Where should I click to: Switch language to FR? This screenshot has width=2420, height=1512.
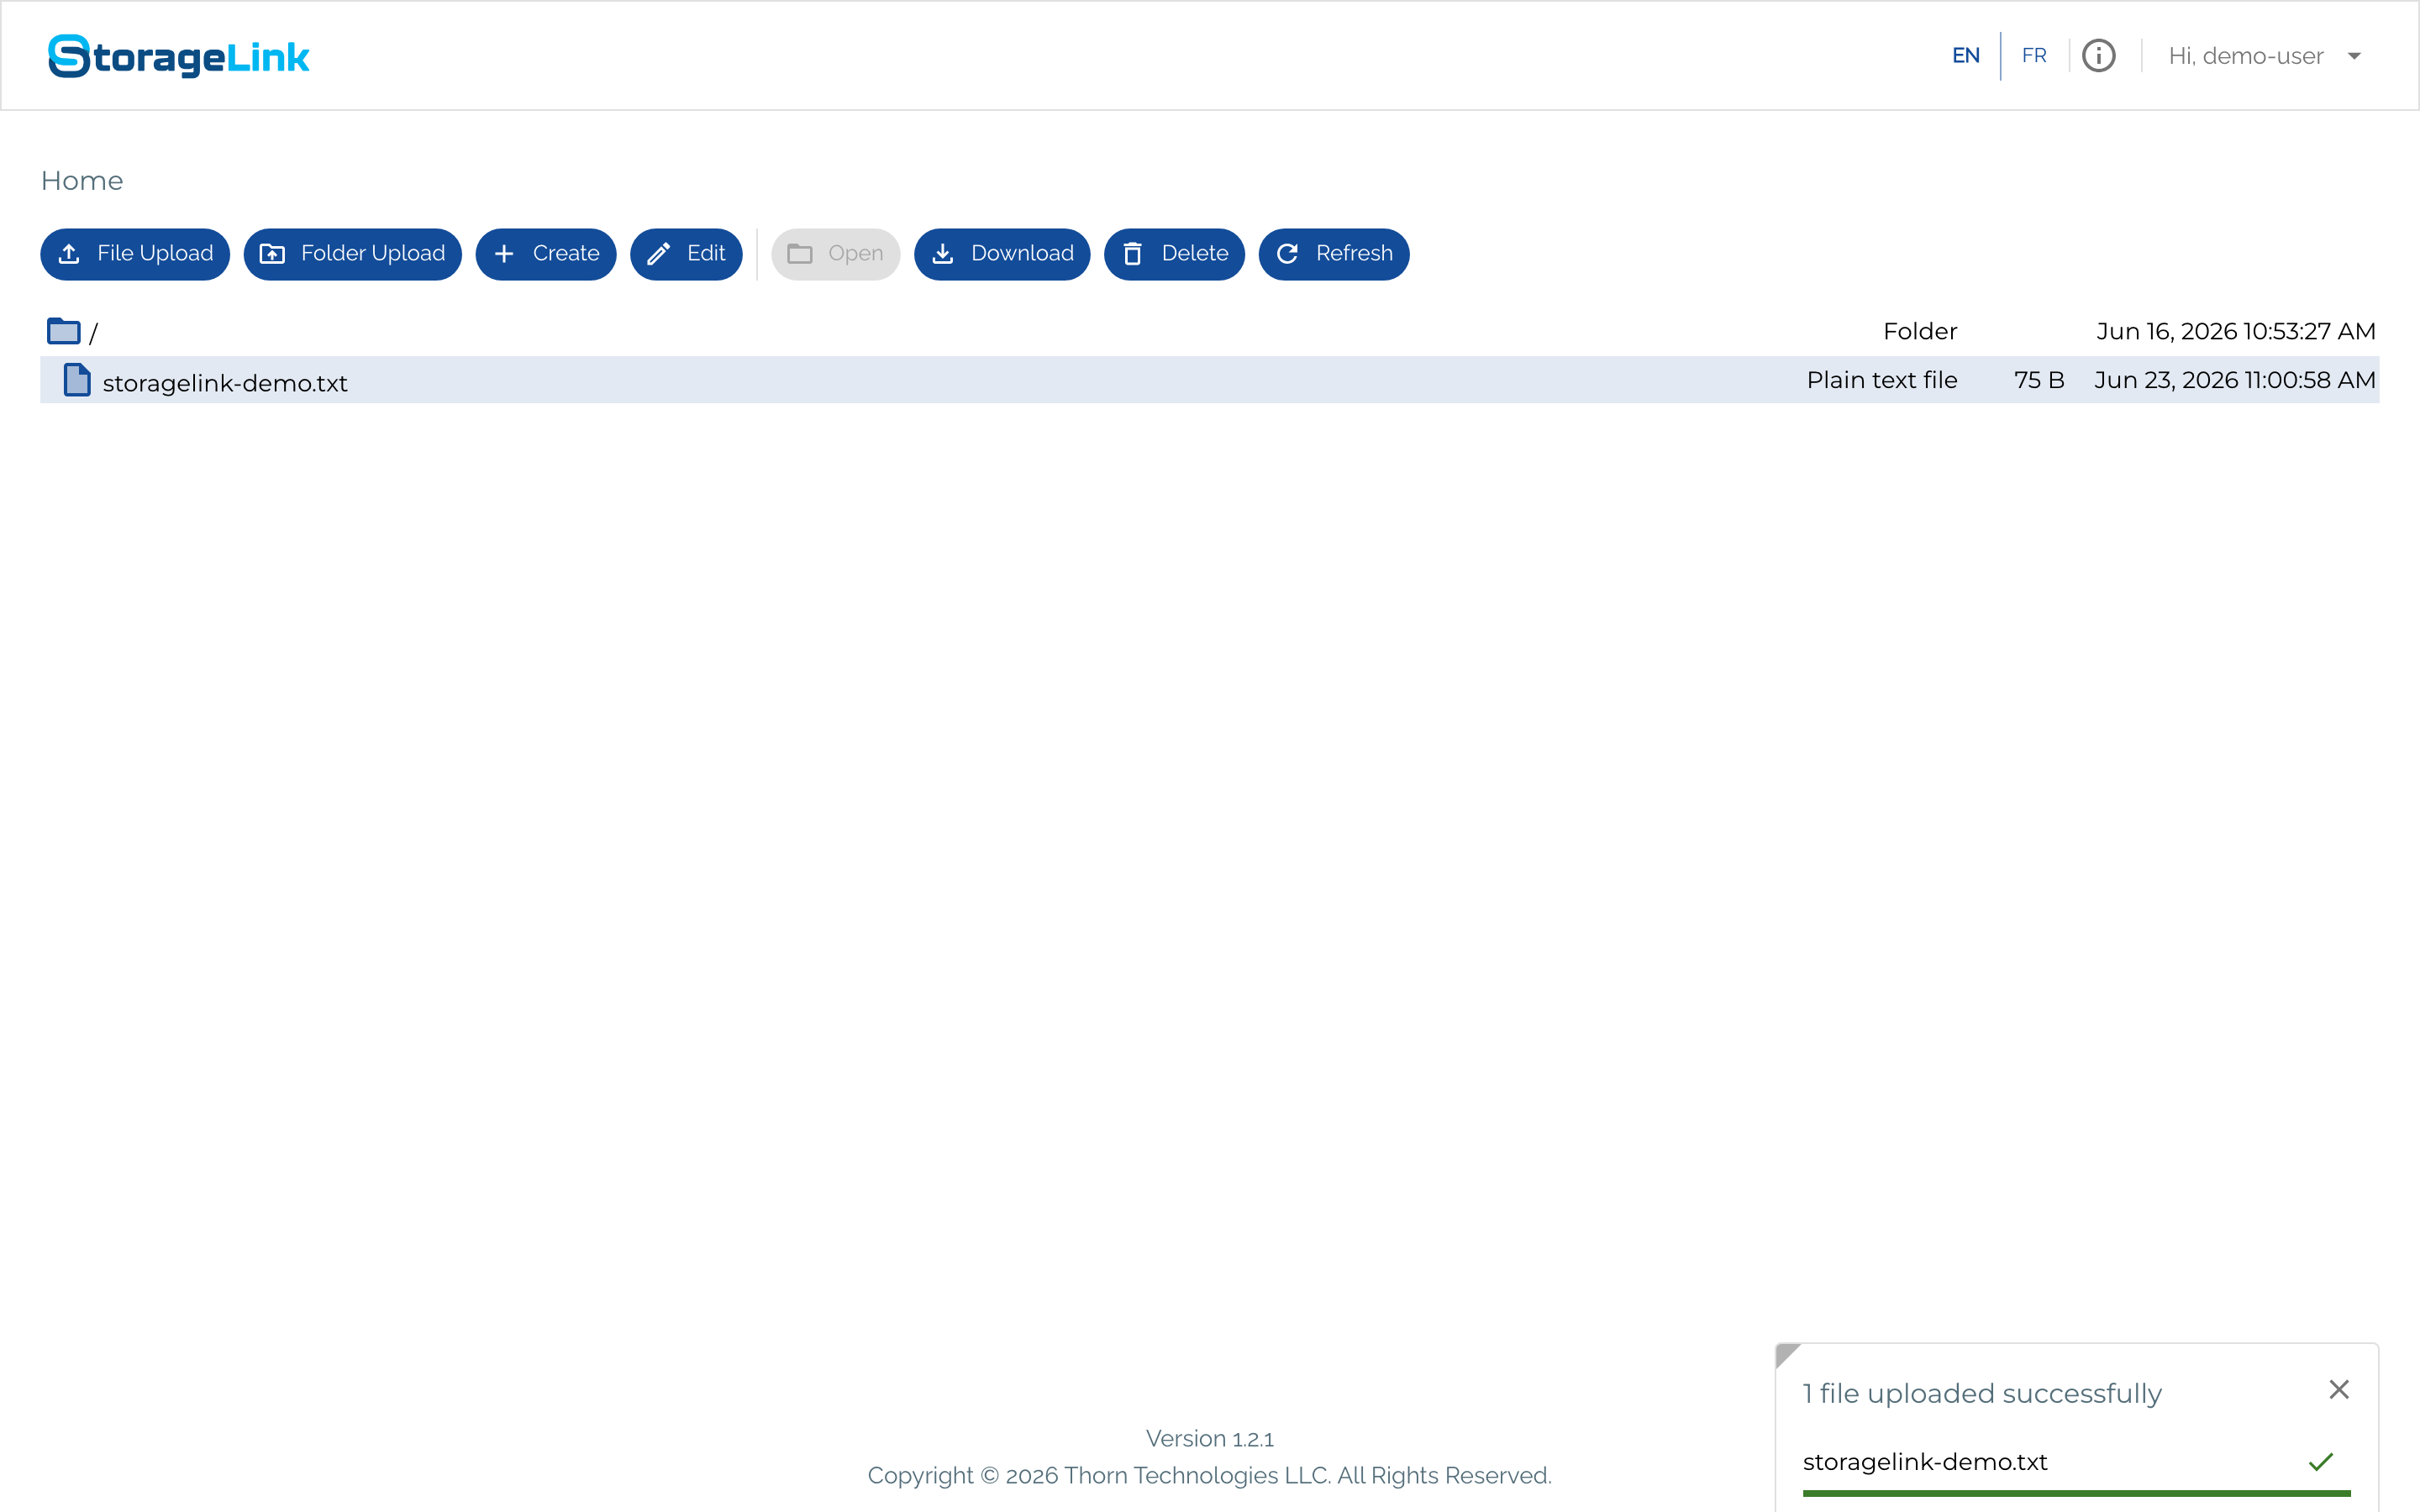pos(2033,56)
